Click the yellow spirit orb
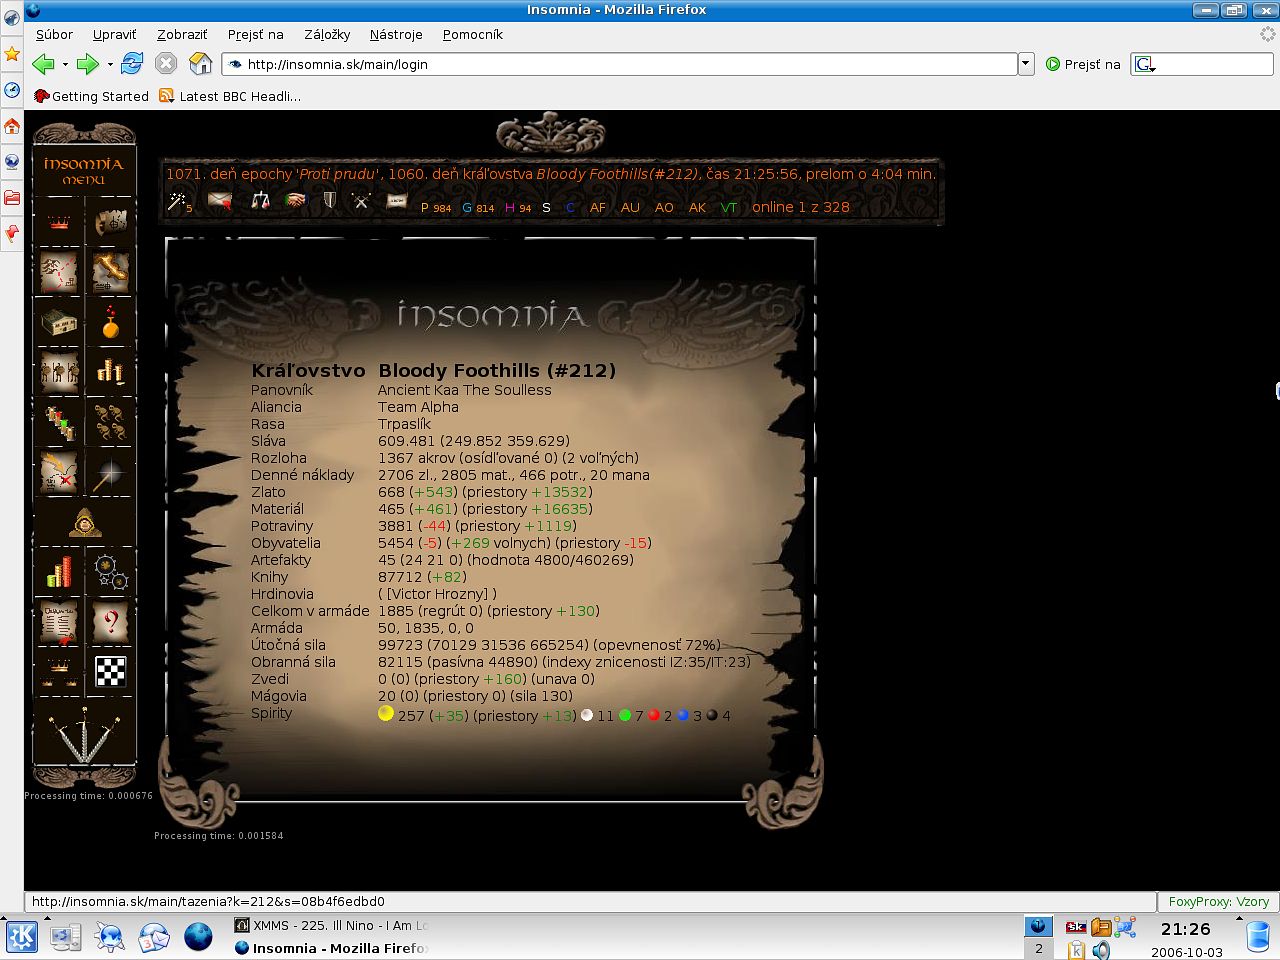This screenshot has width=1280, height=960. [x=386, y=714]
